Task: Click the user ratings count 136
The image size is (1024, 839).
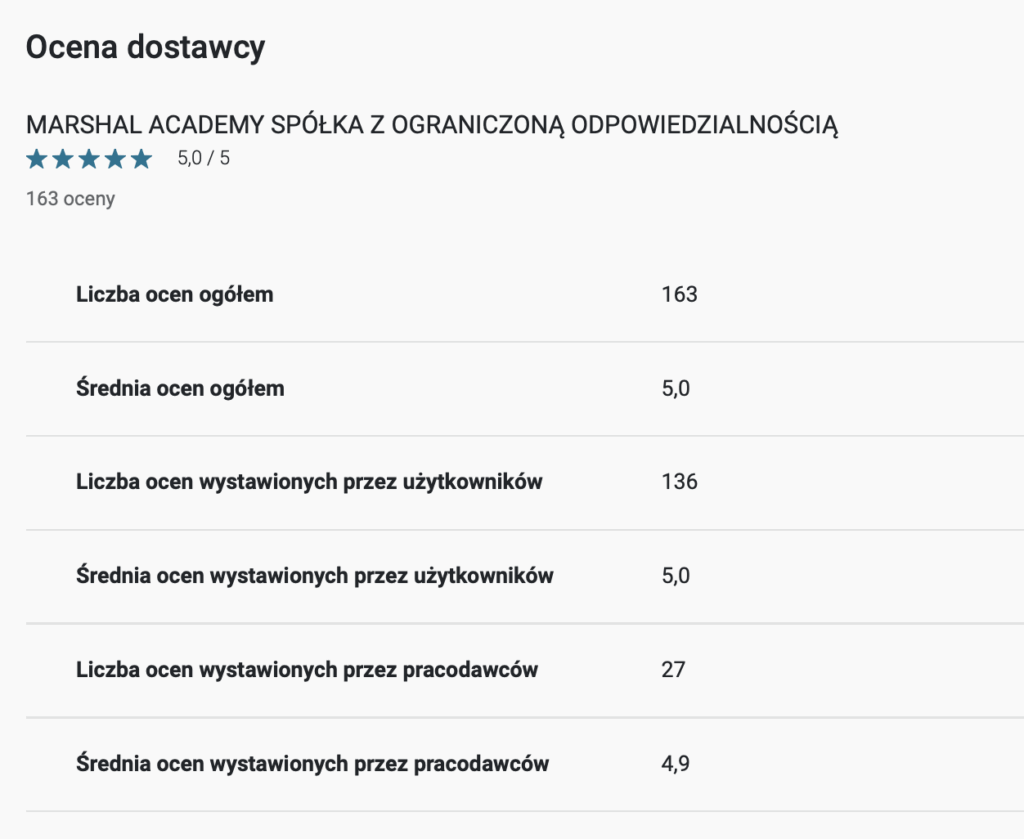Action: (679, 482)
